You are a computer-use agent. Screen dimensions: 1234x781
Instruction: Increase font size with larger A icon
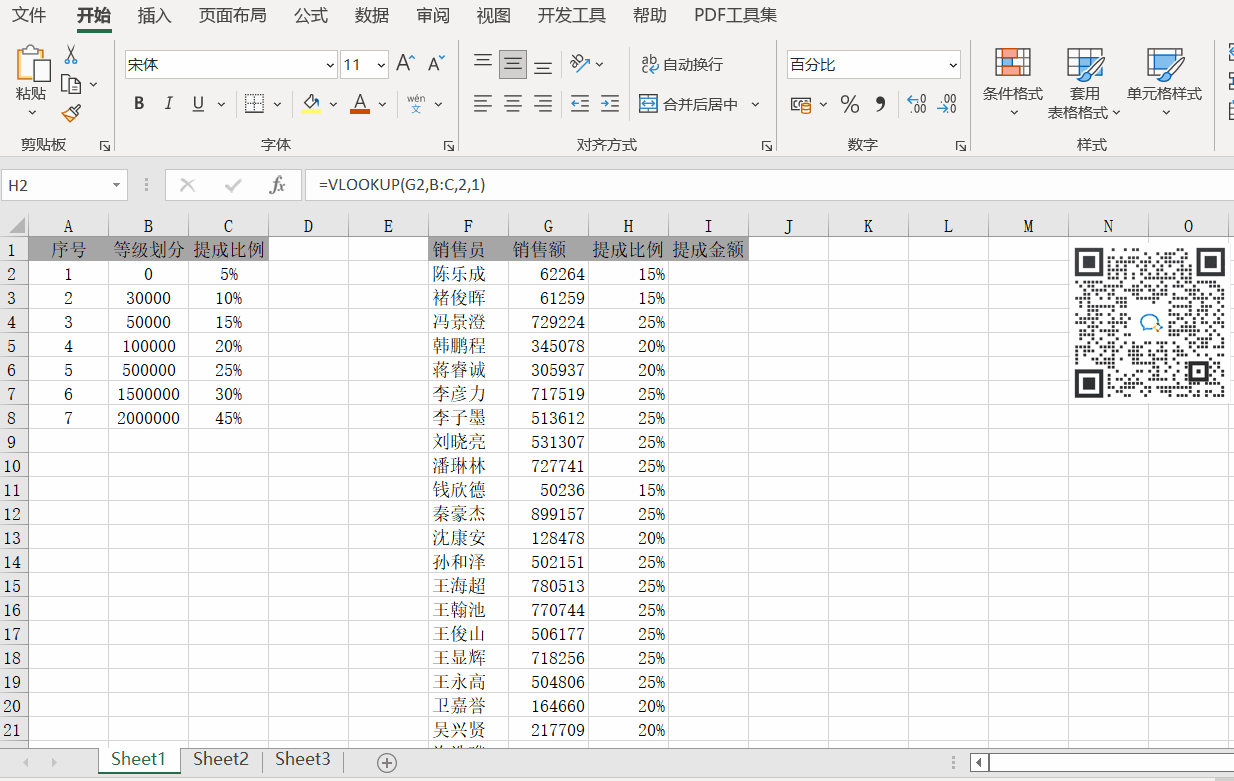405,64
